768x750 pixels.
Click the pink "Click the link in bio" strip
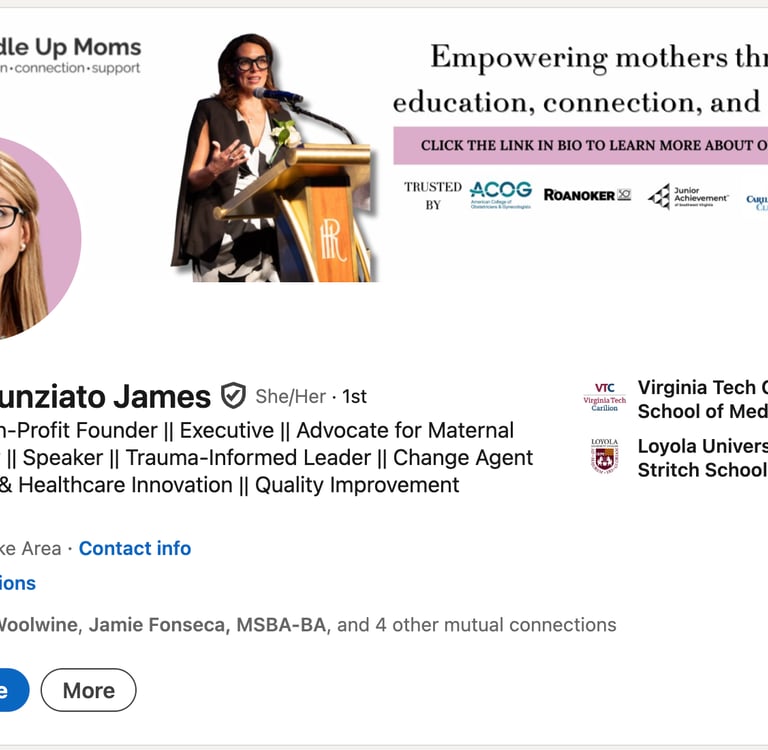pos(580,145)
